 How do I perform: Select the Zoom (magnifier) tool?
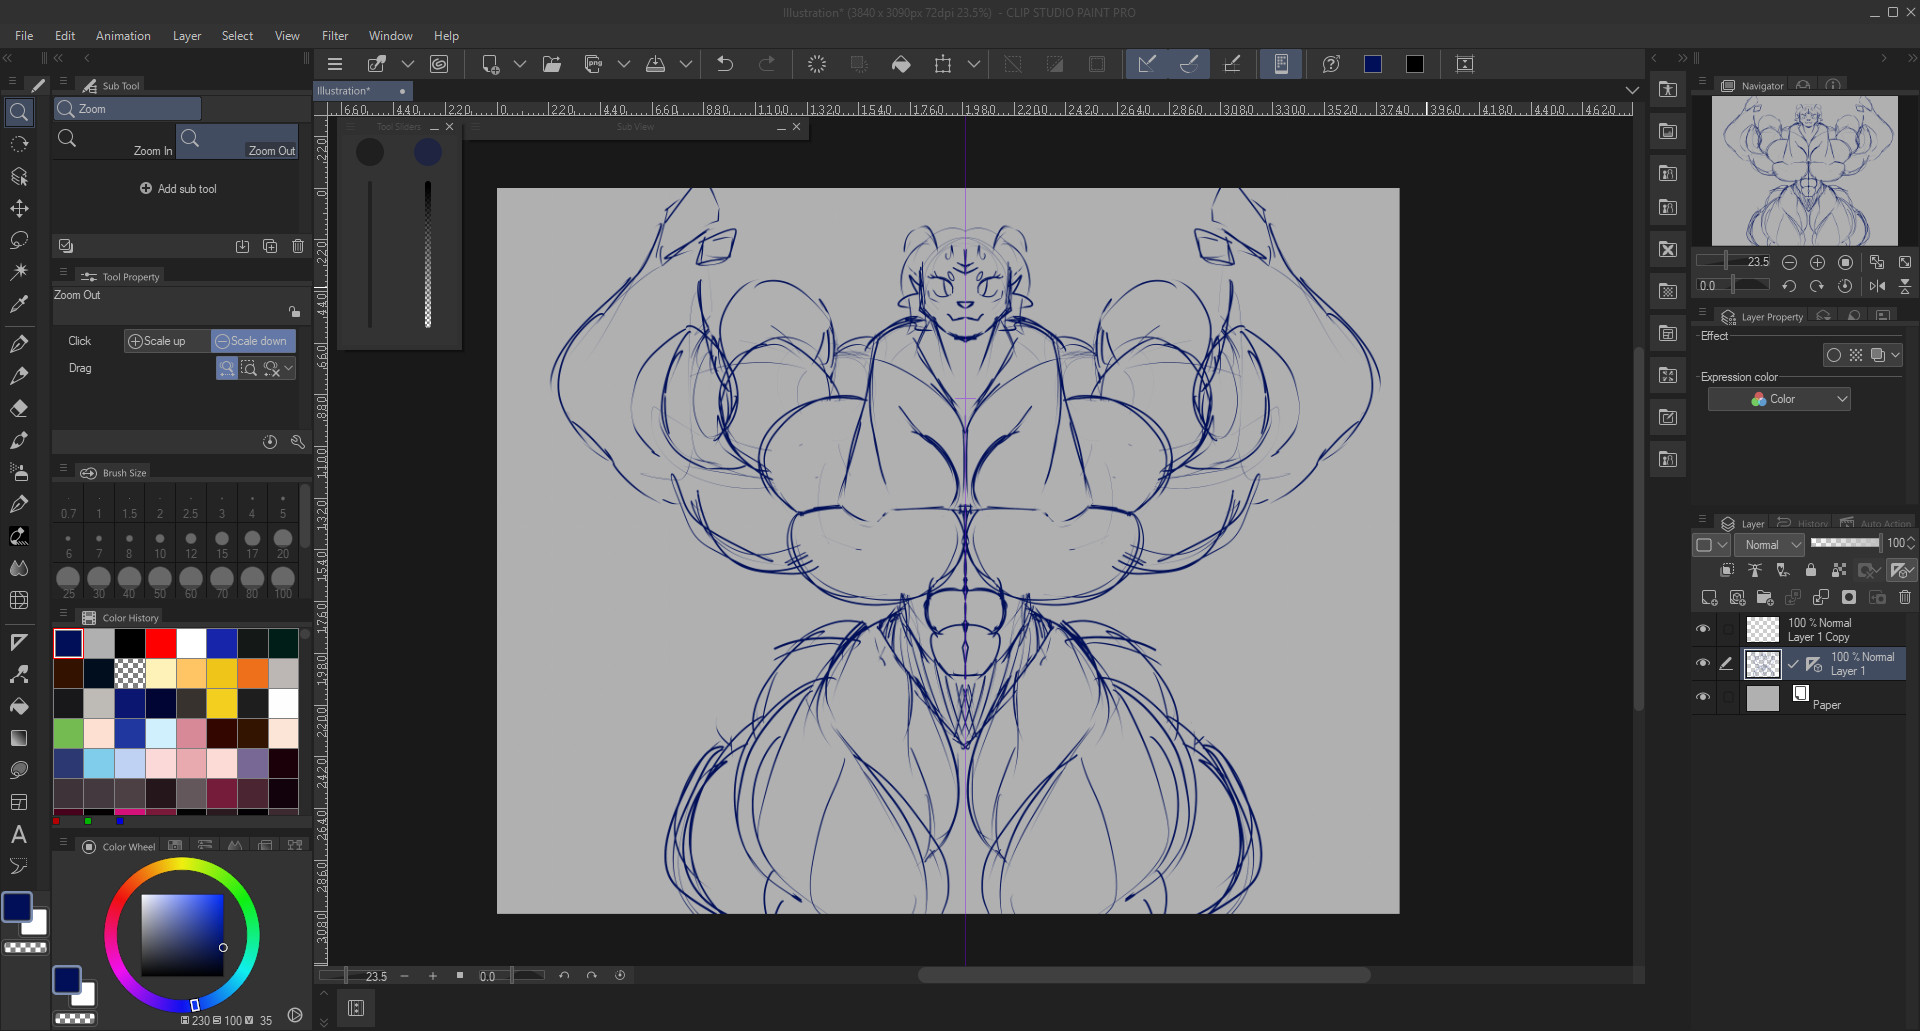click(x=19, y=112)
